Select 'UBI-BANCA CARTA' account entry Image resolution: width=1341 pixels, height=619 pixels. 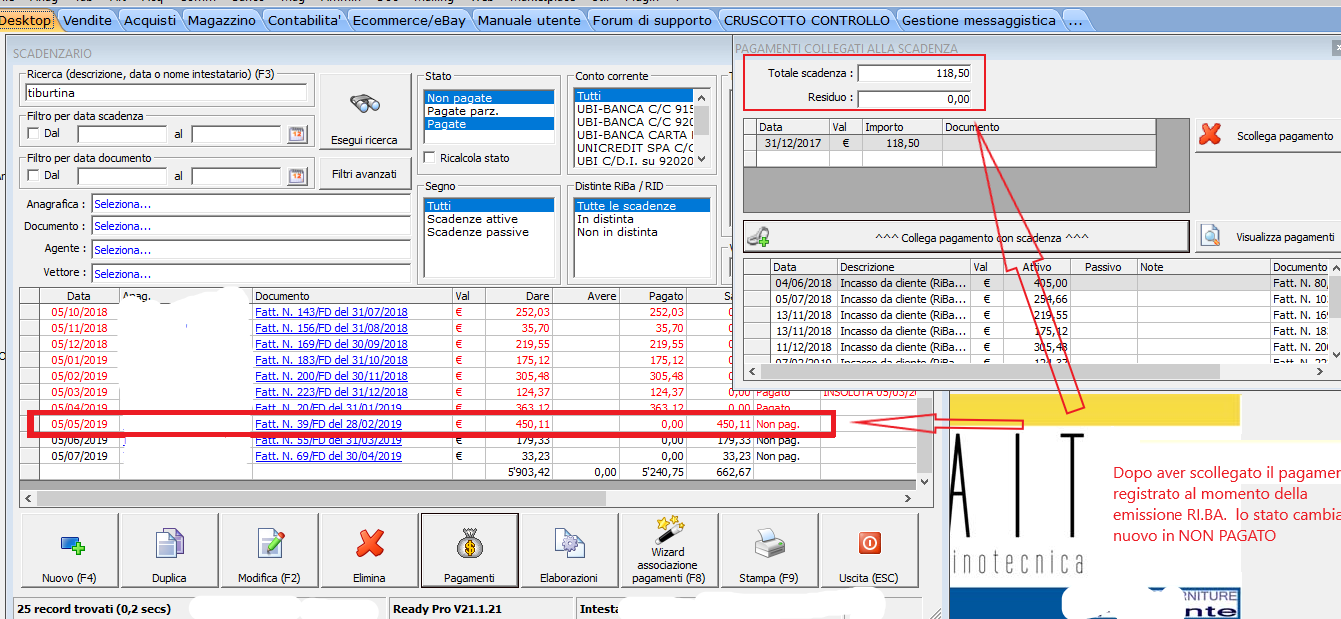(x=635, y=134)
